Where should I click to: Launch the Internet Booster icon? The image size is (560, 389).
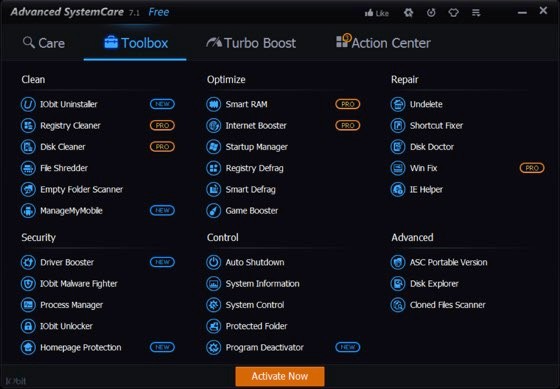coord(214,126)
